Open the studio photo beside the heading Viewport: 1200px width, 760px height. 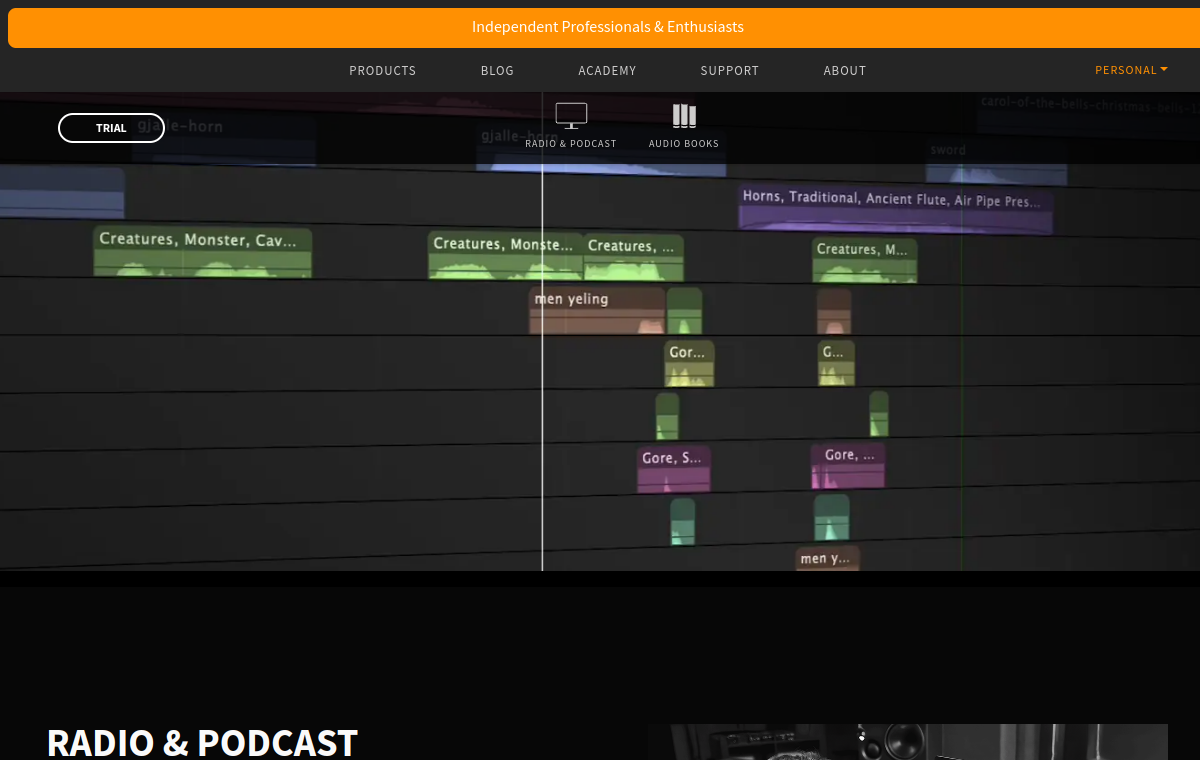(908, 742)
